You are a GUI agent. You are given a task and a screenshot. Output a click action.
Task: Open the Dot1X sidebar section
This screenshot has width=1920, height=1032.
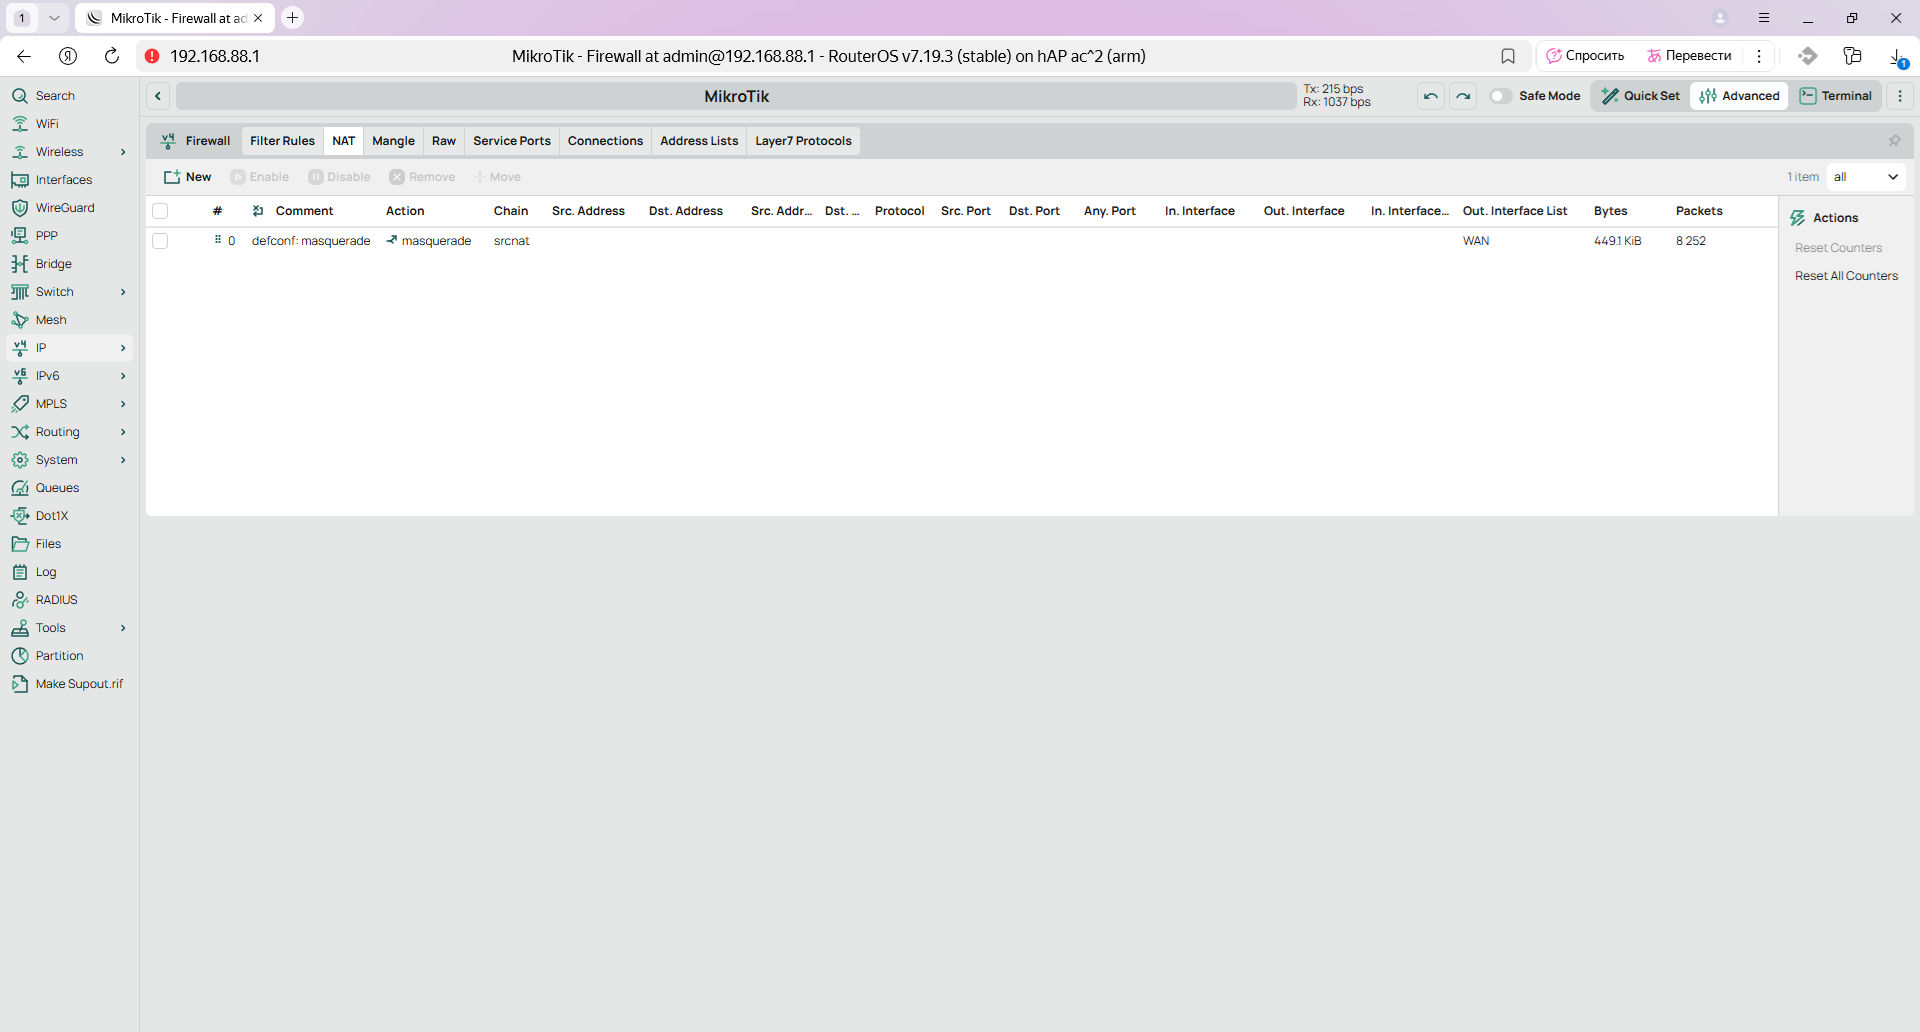pyautogui.click(x=52, y=516)
